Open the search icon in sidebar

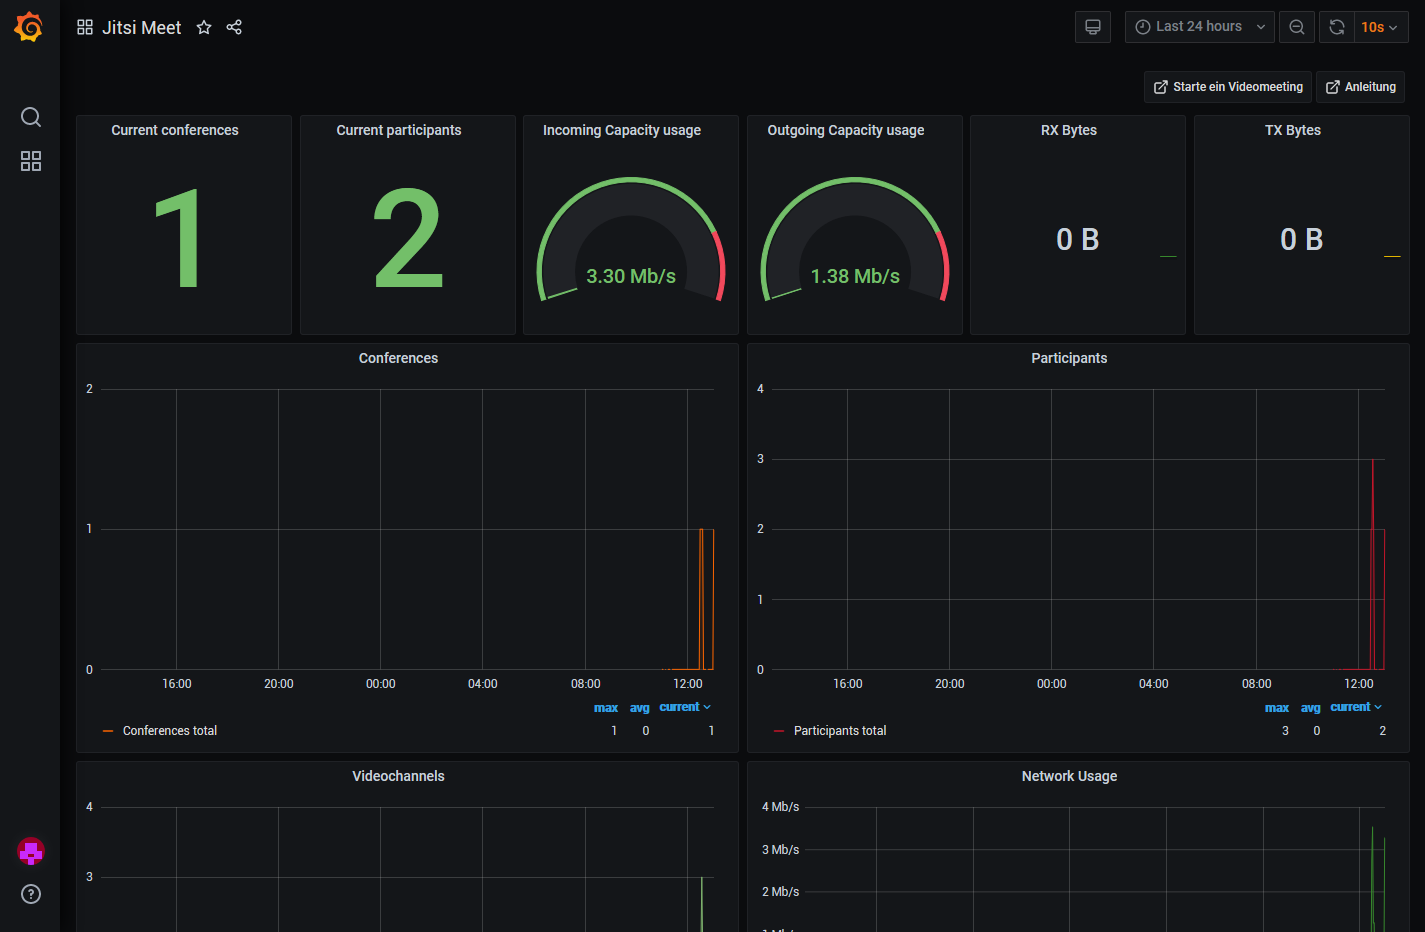coord(31,117)
